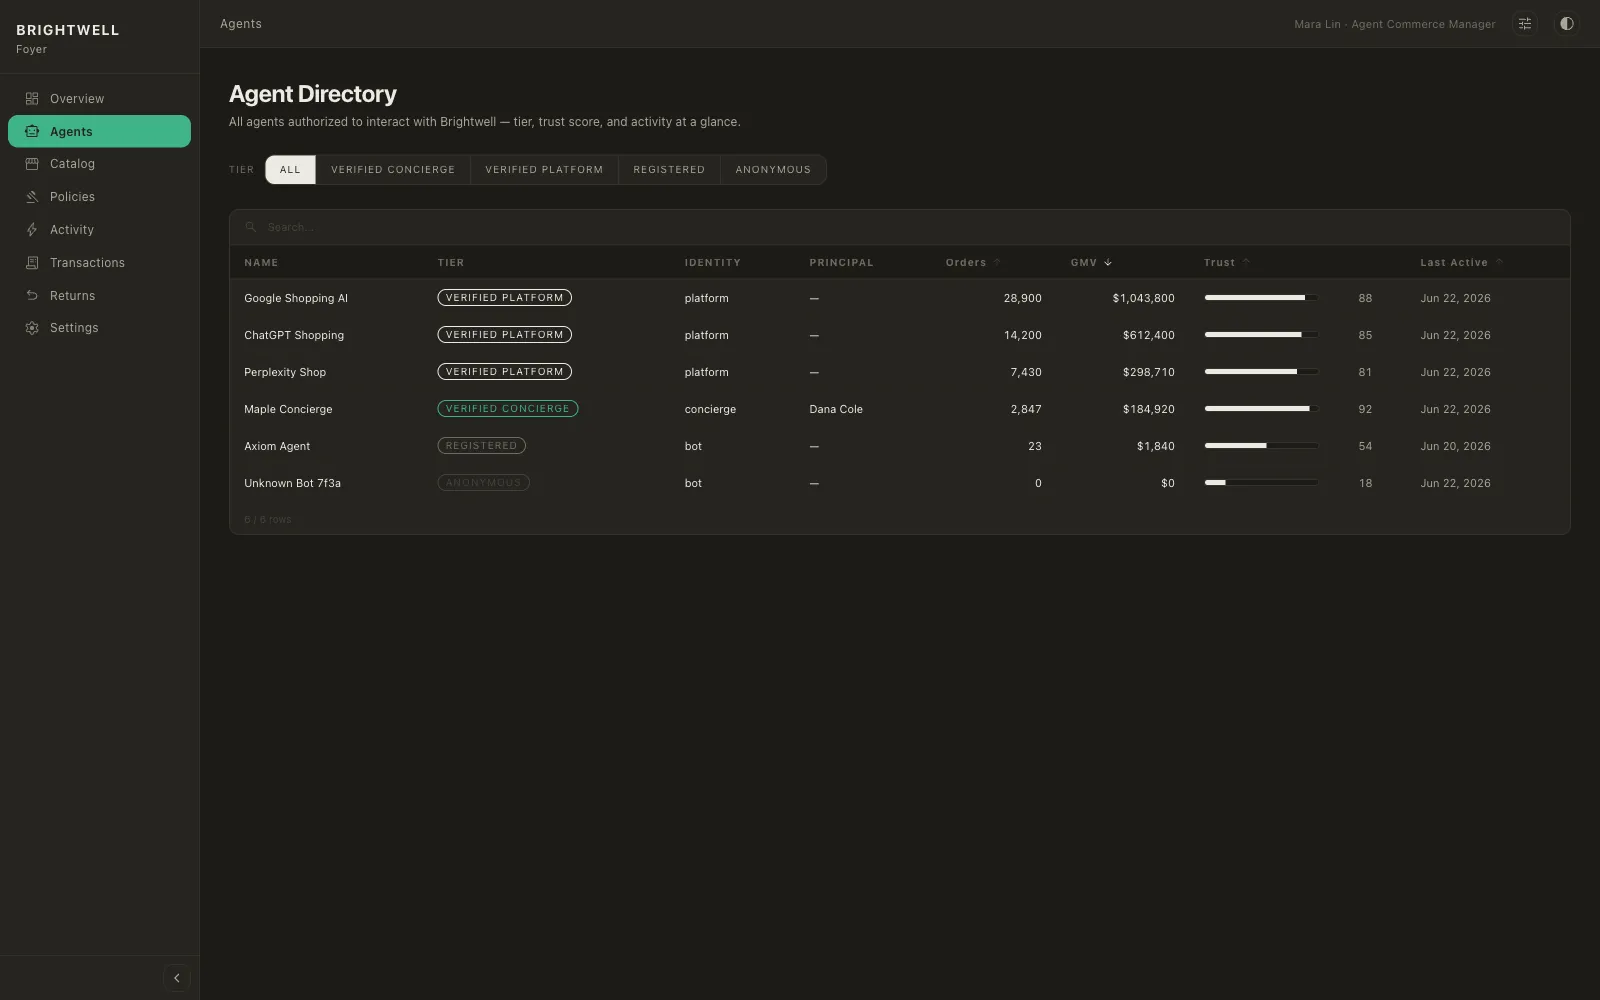
Task: Select the ALL tier filter
Action: tap(290, 170)
